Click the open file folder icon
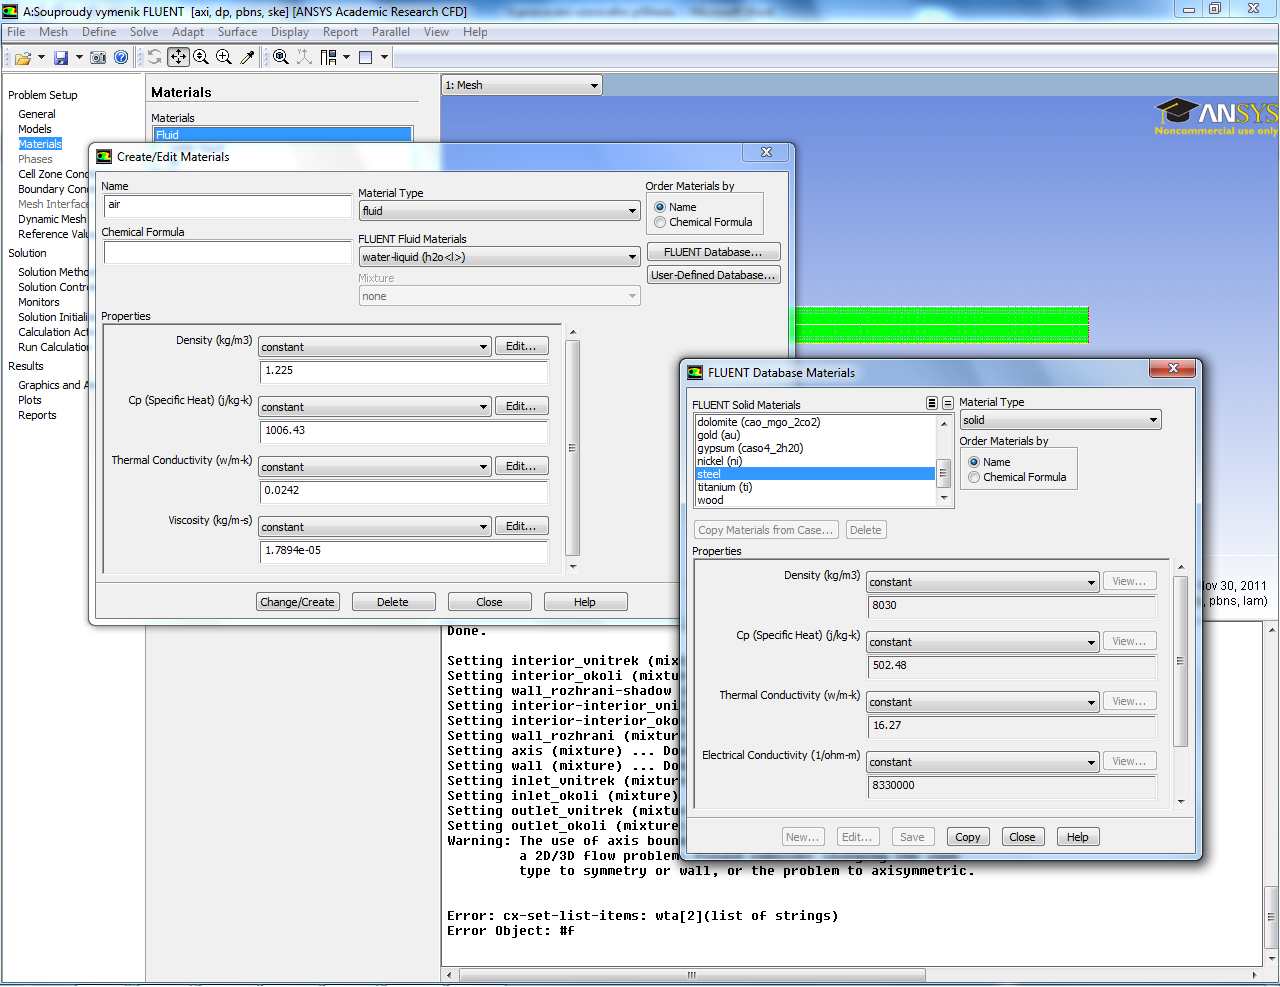 (x=23, y=58)
